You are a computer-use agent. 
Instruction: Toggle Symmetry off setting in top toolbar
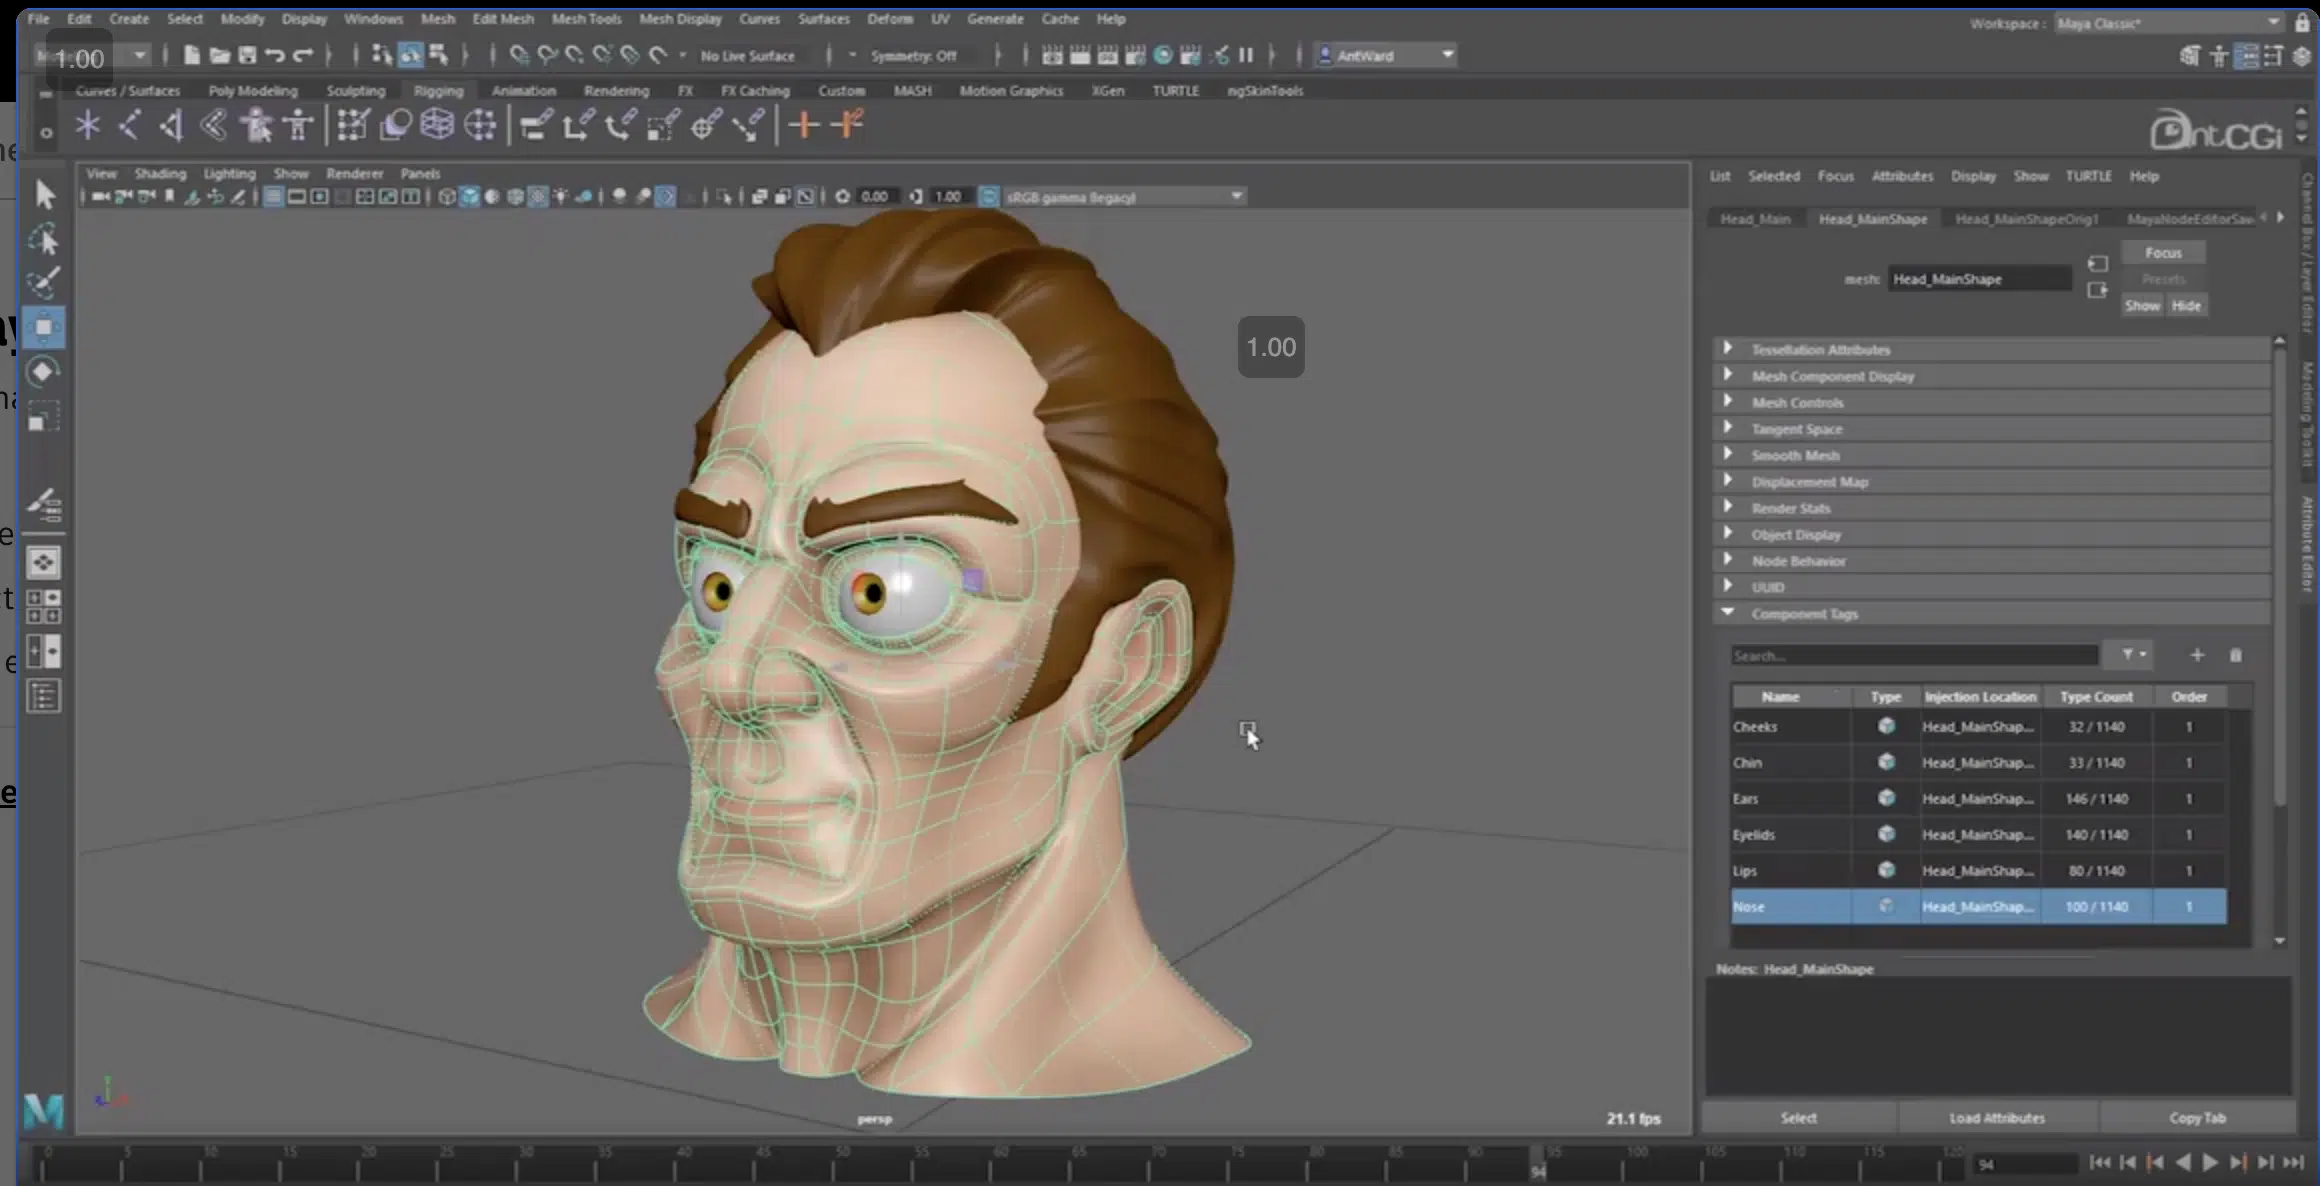coord(918,56)
